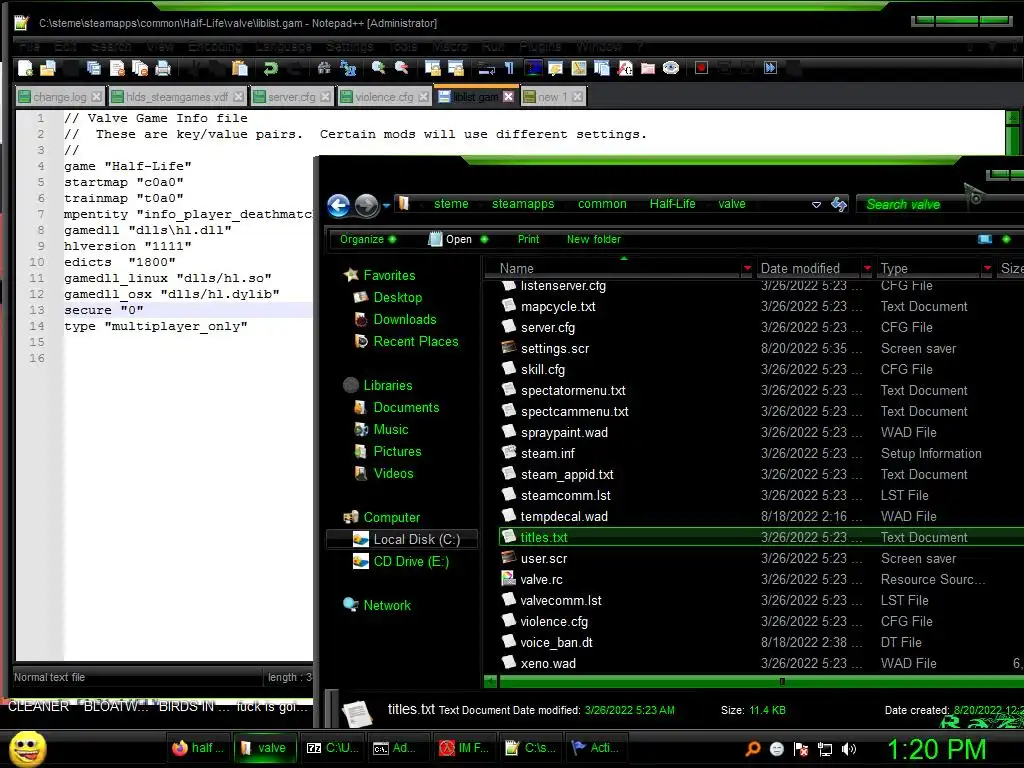This screenshot has width=1024, height=768.
Task: Switch to the server.cfg tab
Action: [292, 97]
